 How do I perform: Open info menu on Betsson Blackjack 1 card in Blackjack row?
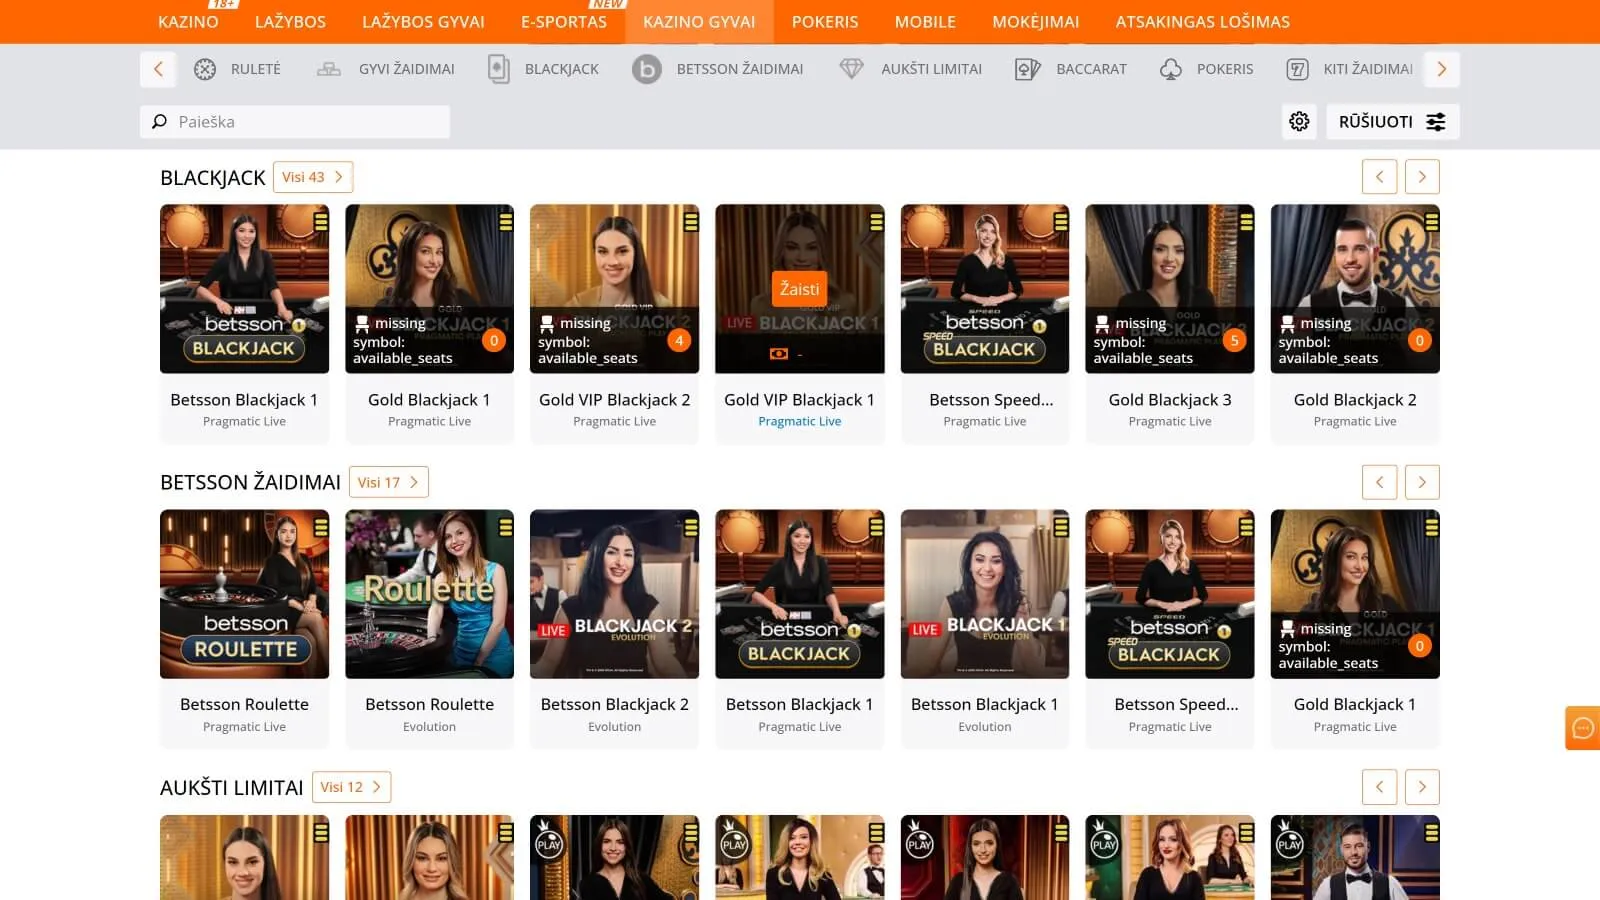(x=321, y=222)
